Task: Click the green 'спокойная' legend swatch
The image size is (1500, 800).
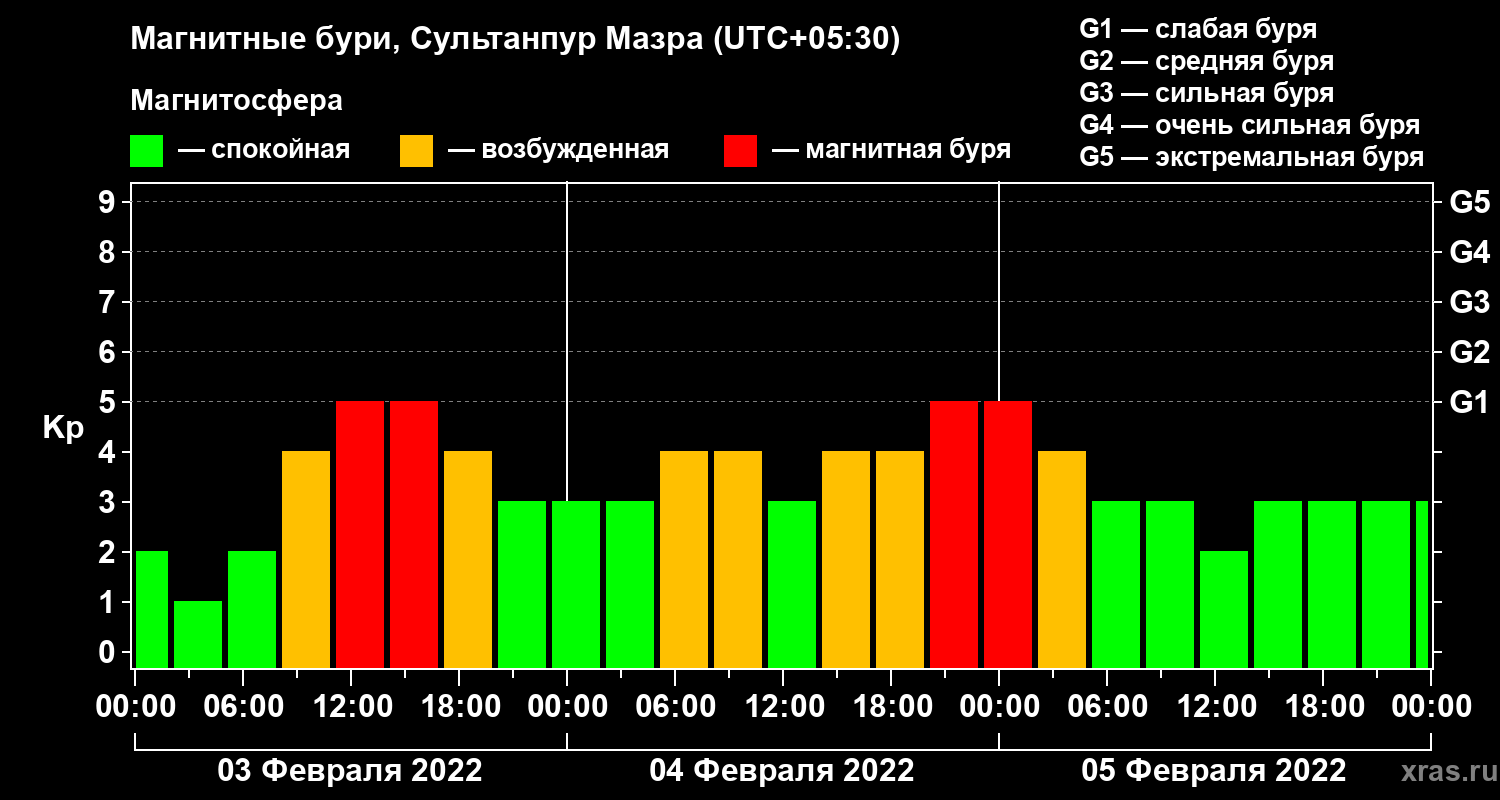Action: click(146, 151)
